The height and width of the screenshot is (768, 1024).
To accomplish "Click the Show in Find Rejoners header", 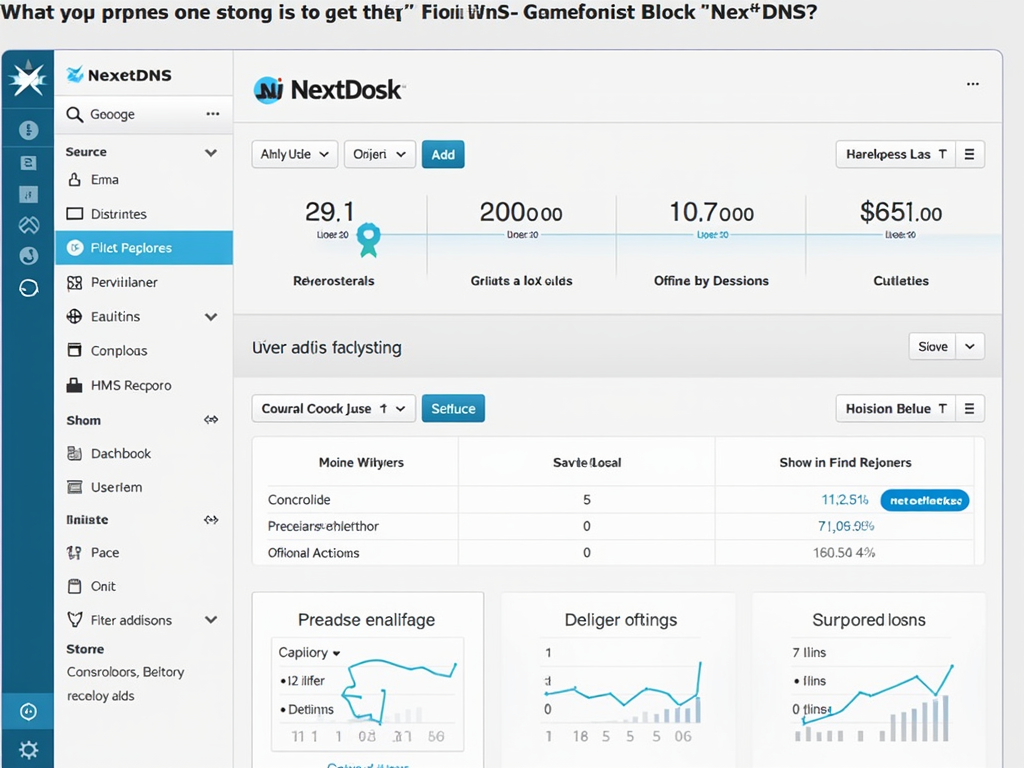I will point(845,462).
